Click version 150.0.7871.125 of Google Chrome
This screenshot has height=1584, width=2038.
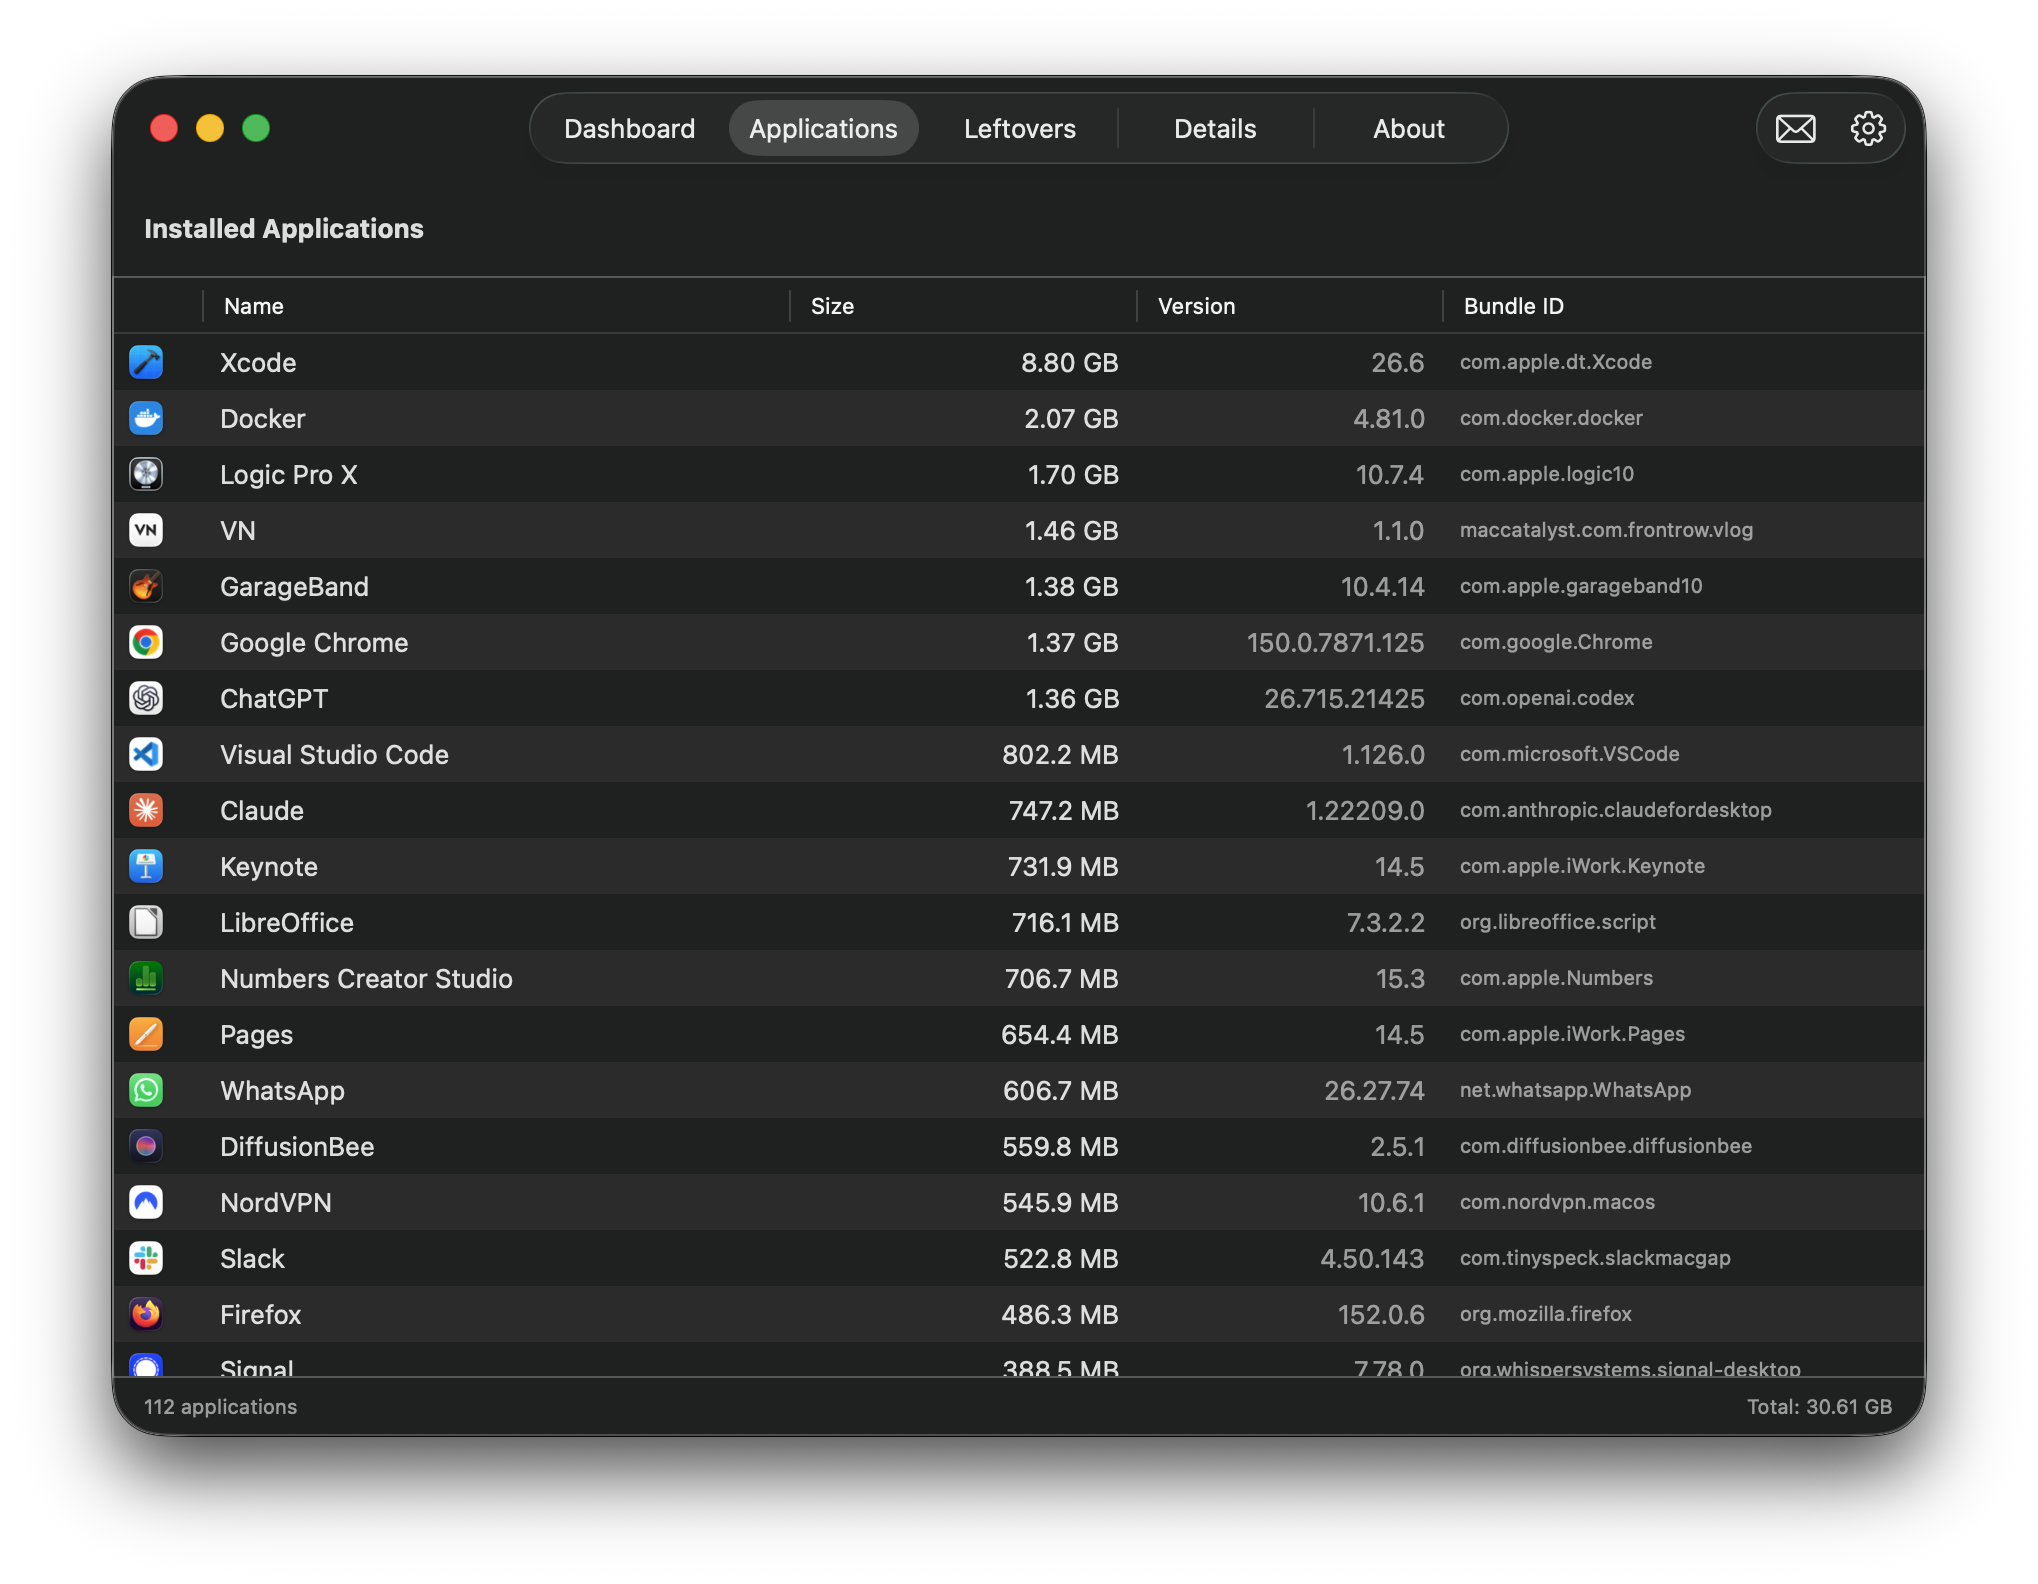[x=1335, y=643]
